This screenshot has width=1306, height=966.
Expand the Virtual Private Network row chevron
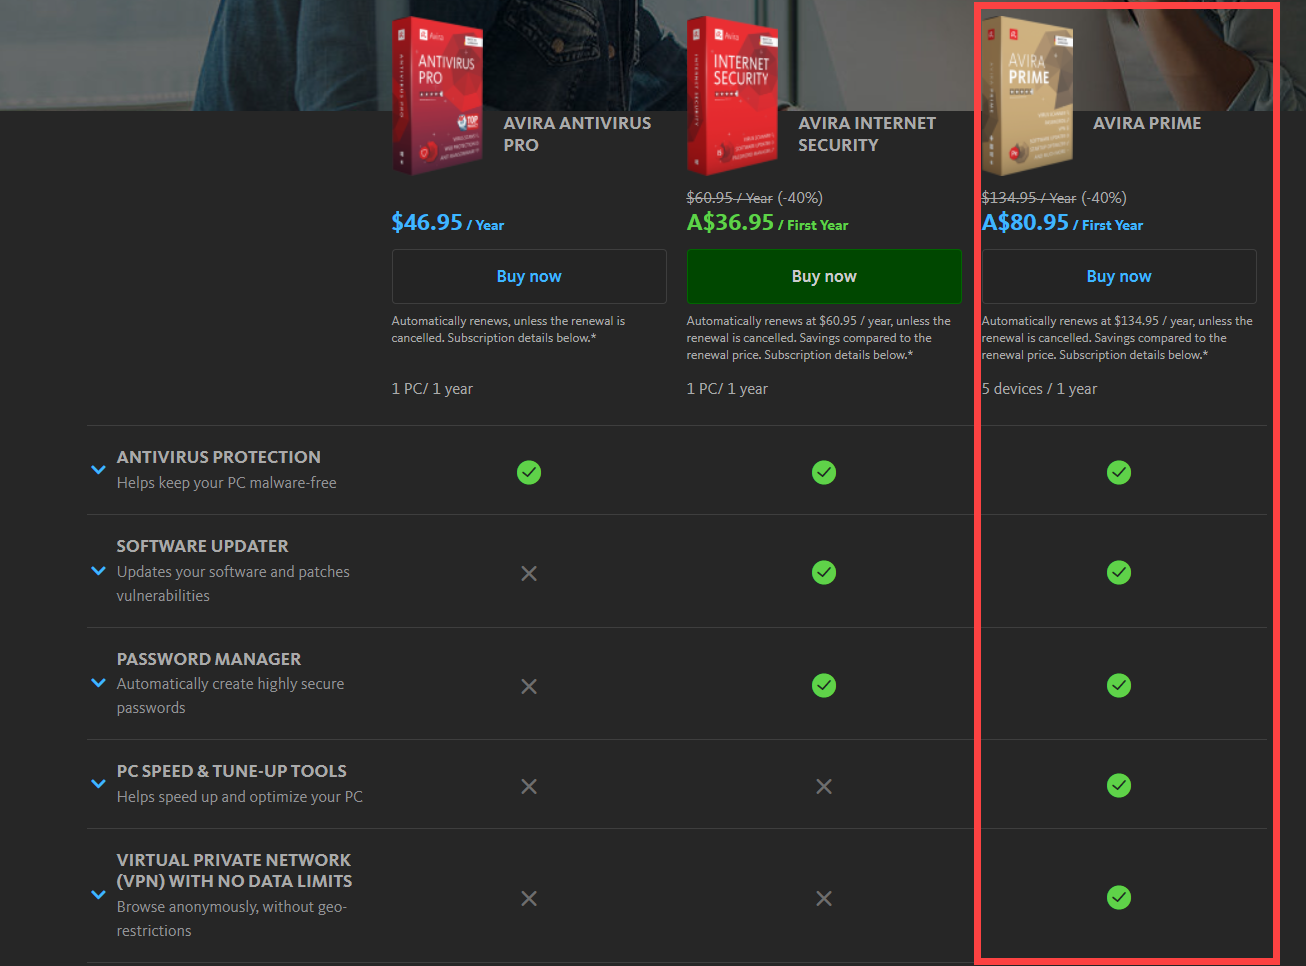coord(98,895)
